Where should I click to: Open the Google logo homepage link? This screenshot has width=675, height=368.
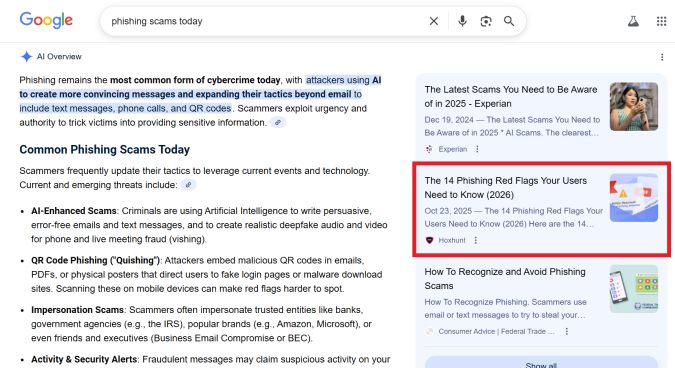coord(46,21)
